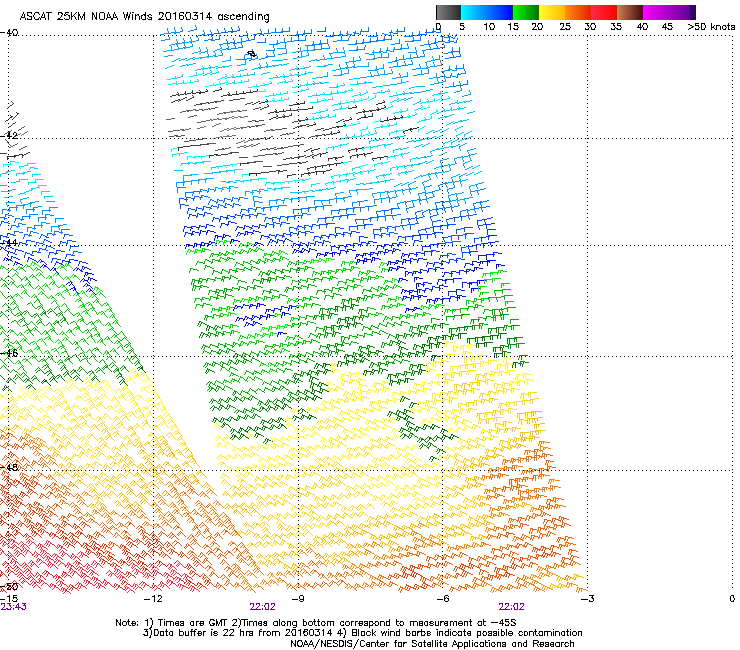The height and width of the screenshot is (650, 740).
Task: Click the '-9' longitude axis label
Action: 298,599
